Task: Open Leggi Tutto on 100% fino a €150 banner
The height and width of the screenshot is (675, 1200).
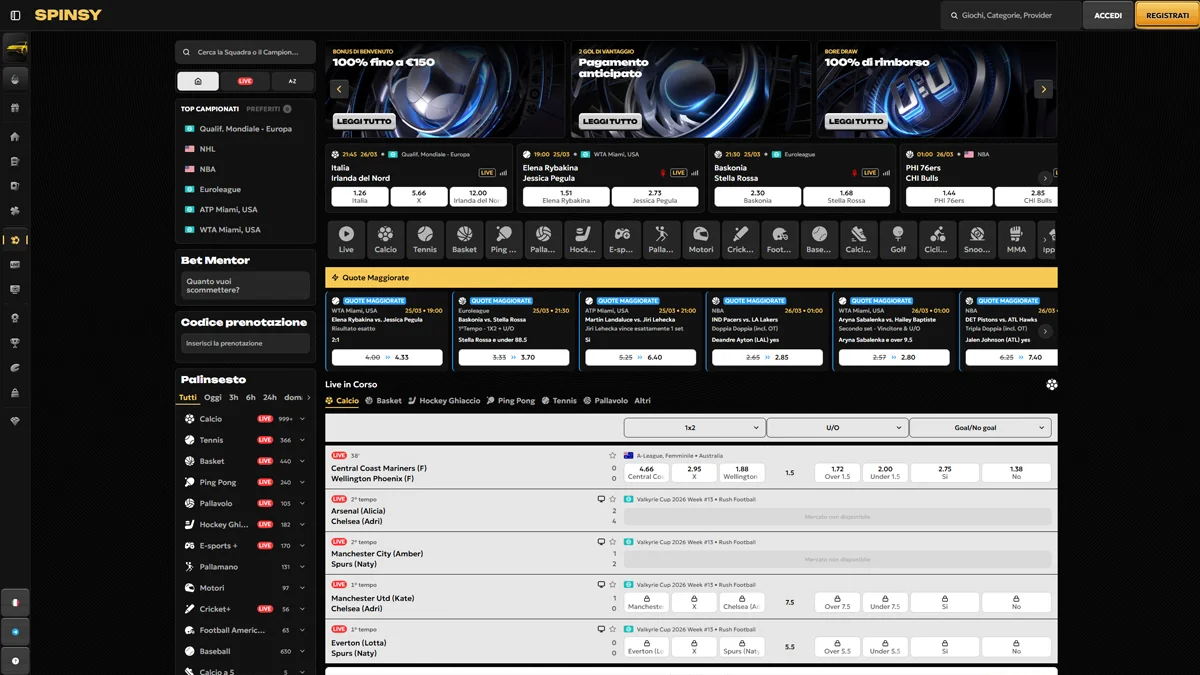Action: (x=364, y=121)
